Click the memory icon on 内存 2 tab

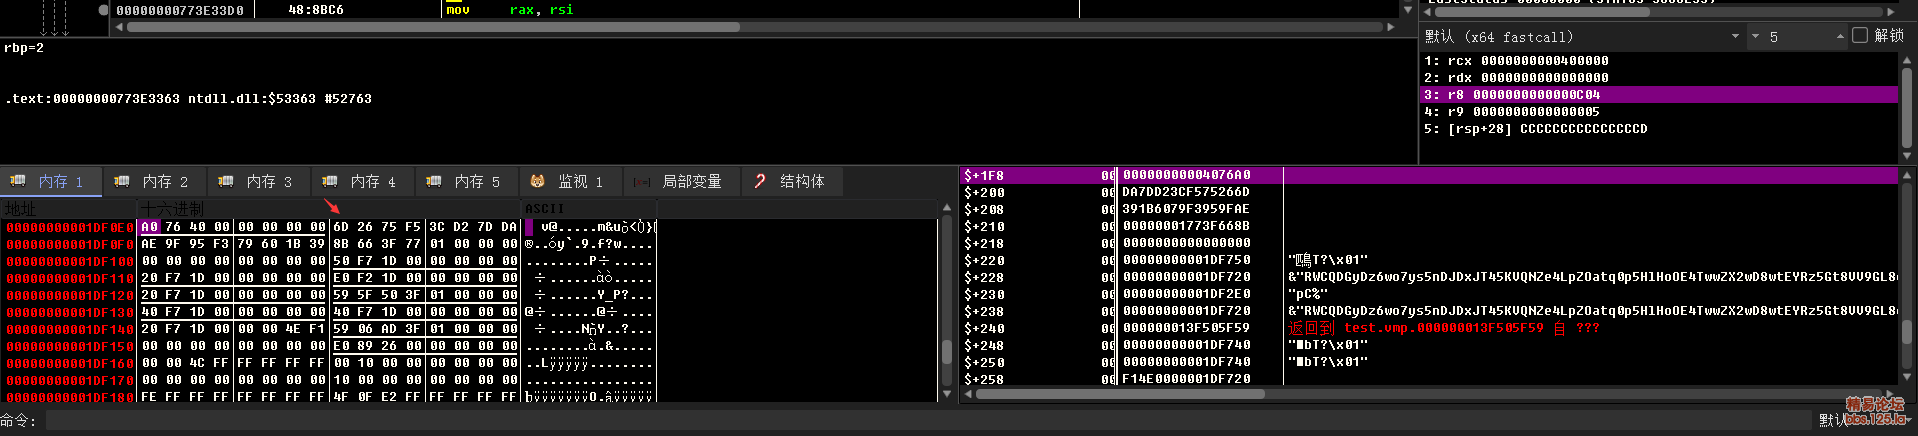pyautogui.click(x=122, y=181)
